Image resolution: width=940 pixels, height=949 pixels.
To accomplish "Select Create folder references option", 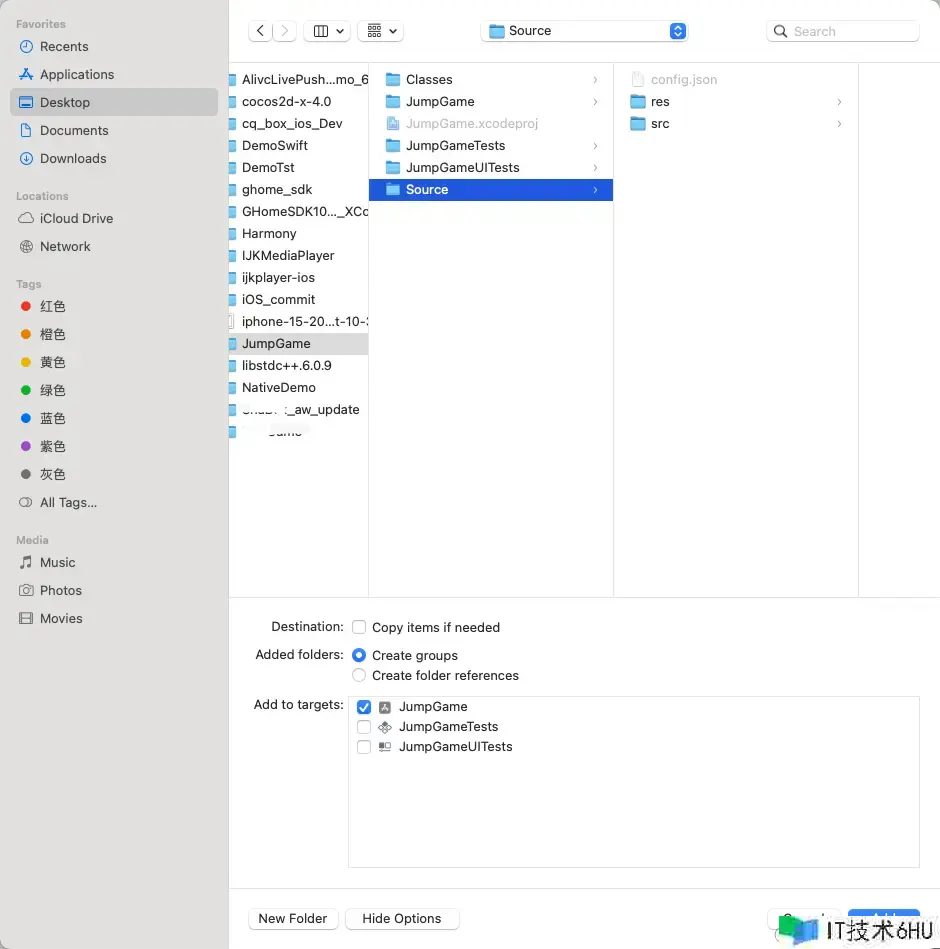I will coord(359,675).
